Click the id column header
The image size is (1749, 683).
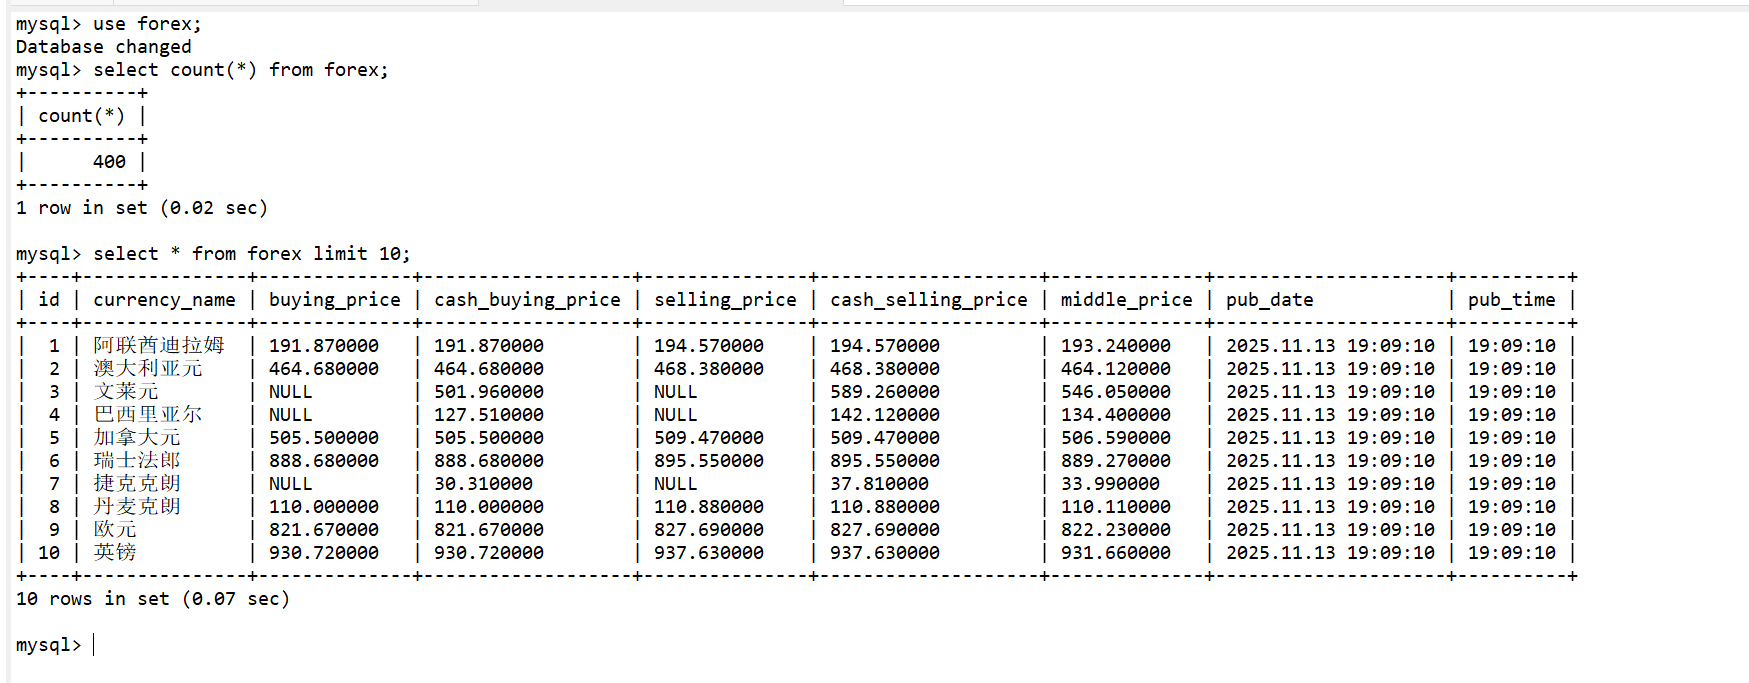click(x=49, y=300)
